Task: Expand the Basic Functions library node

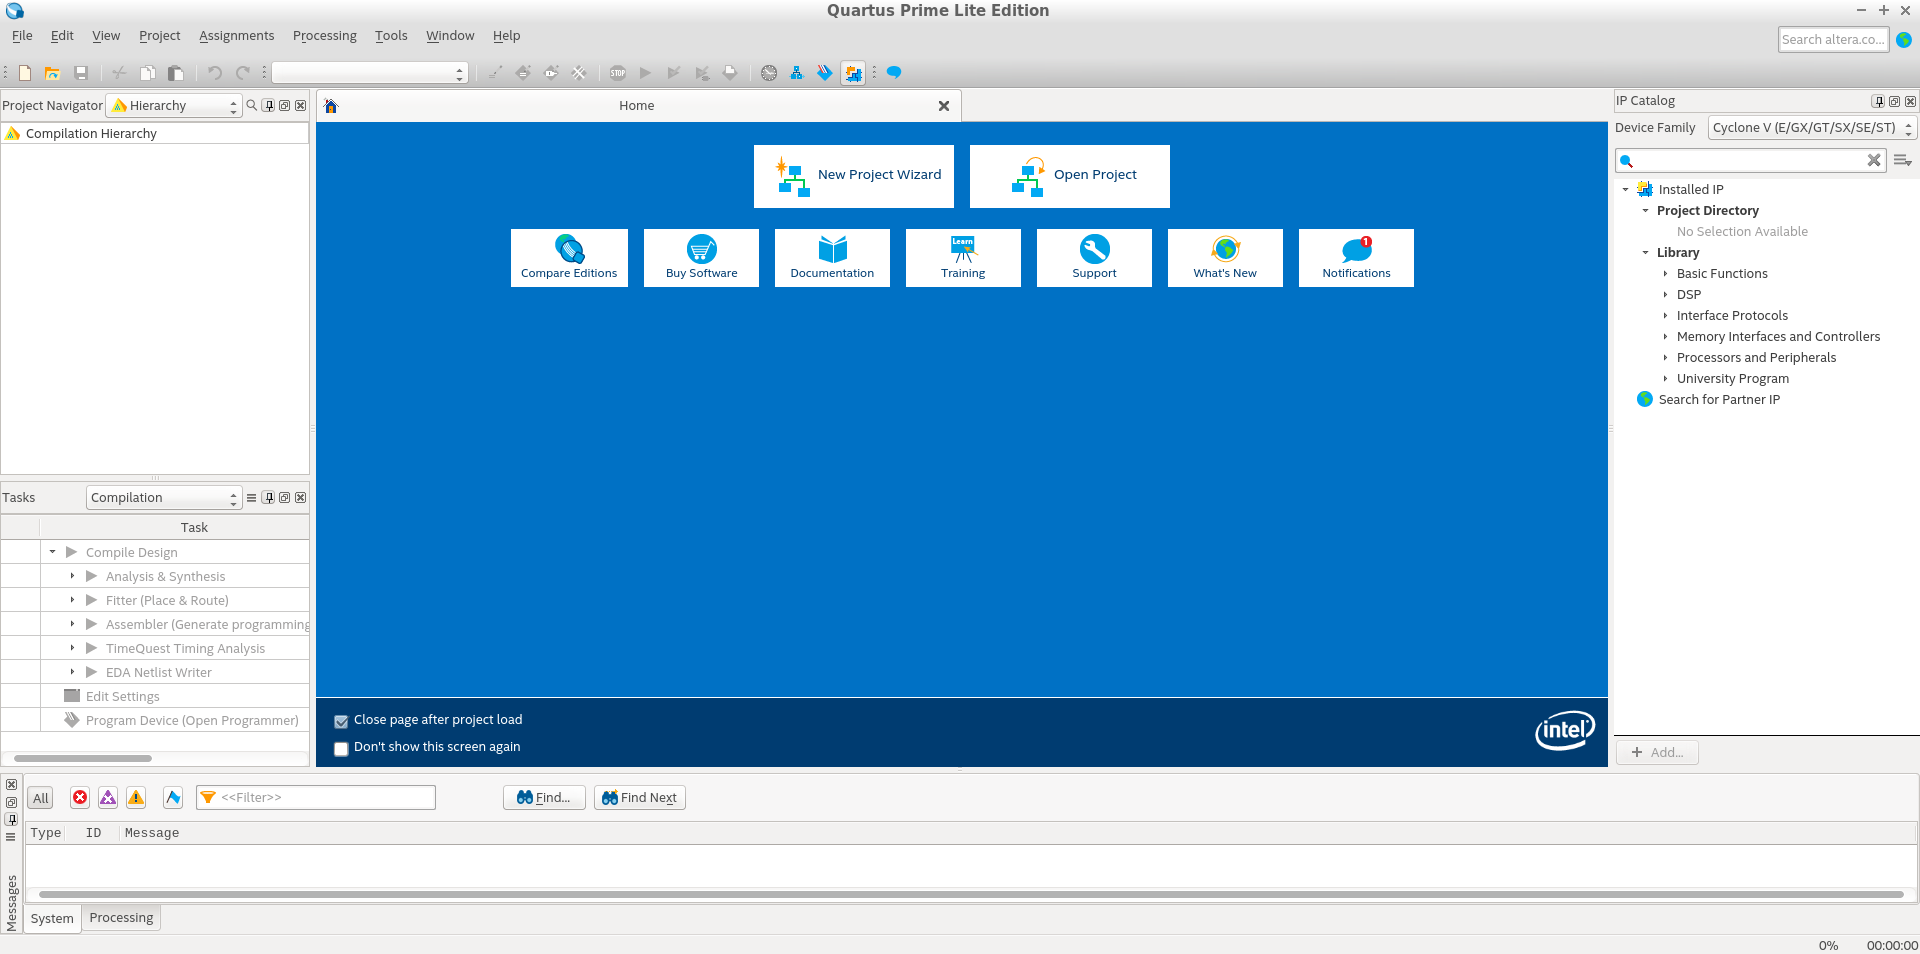Action: click(x=1665, y=274)
